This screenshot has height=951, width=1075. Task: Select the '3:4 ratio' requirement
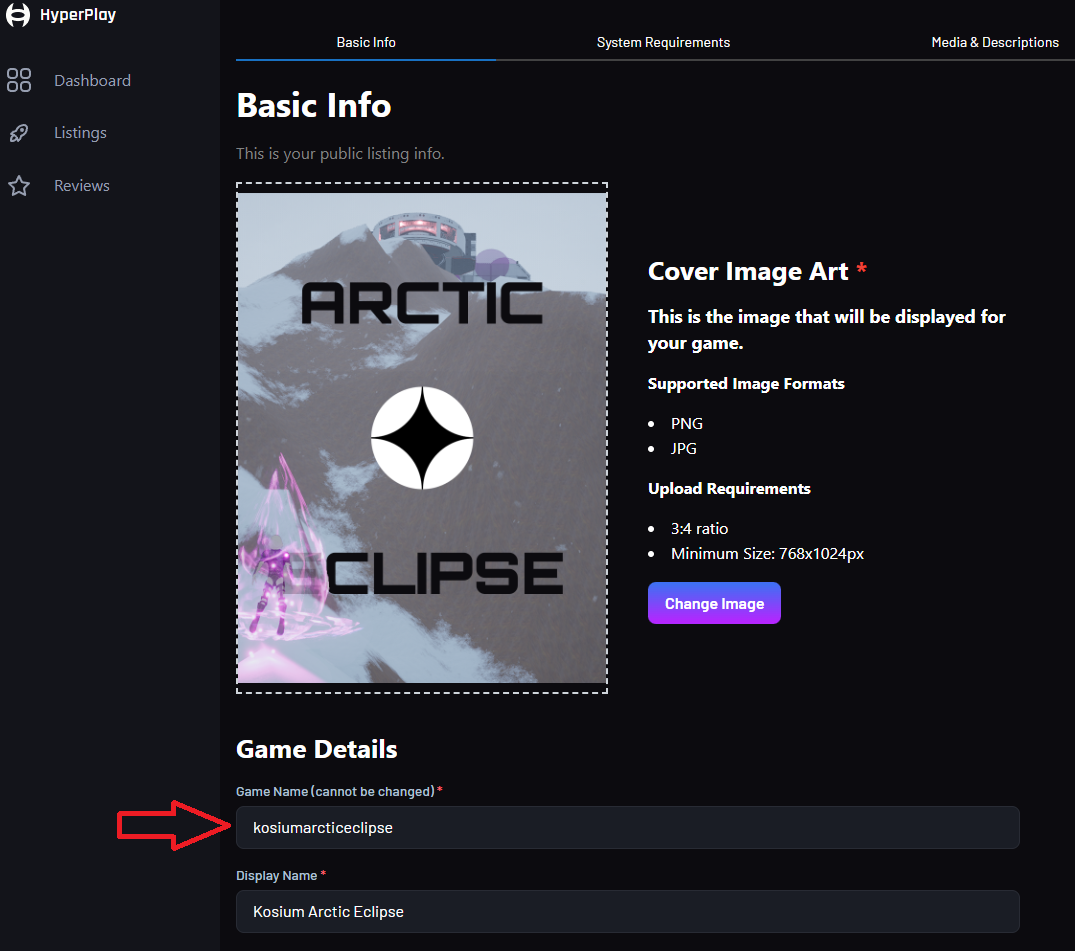(x=699, y=529)
